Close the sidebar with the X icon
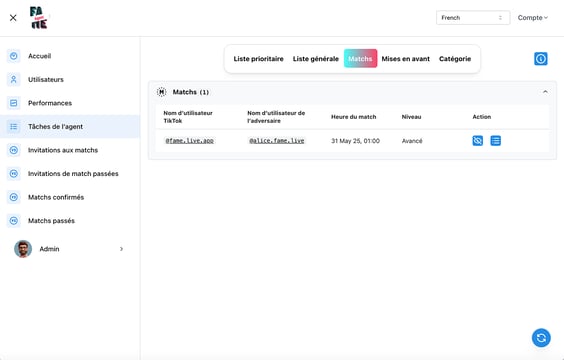 click(x=13, y=18)
